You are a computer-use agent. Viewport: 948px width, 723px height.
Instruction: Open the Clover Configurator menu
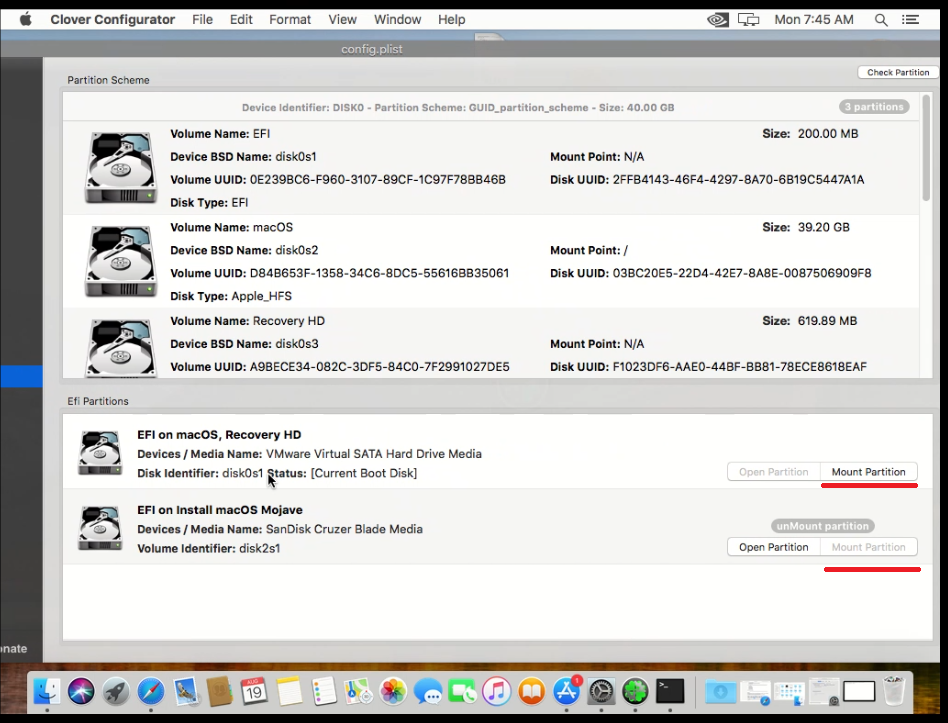pos(112,19)
